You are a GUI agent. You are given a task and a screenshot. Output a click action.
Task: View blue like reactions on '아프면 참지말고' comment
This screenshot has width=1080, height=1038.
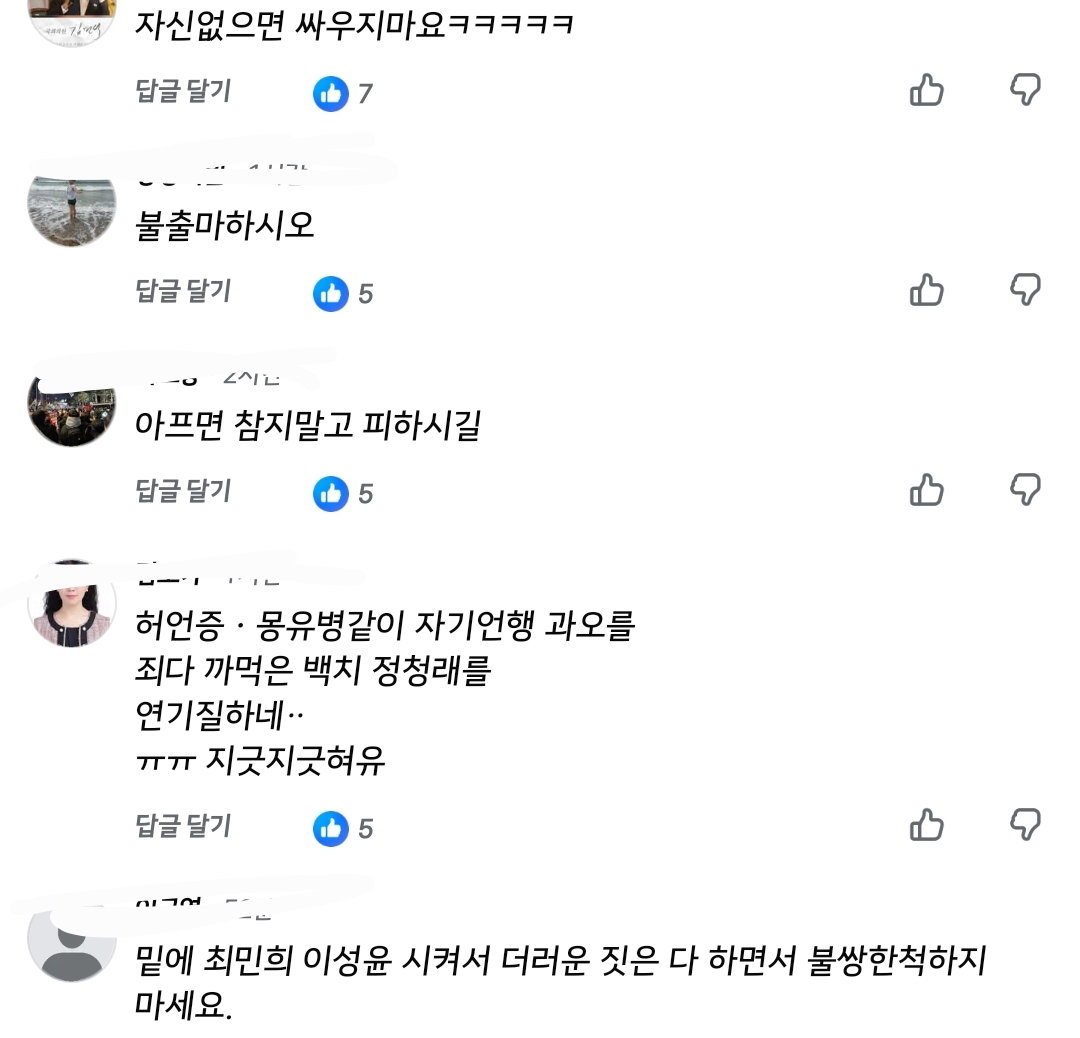343,494
